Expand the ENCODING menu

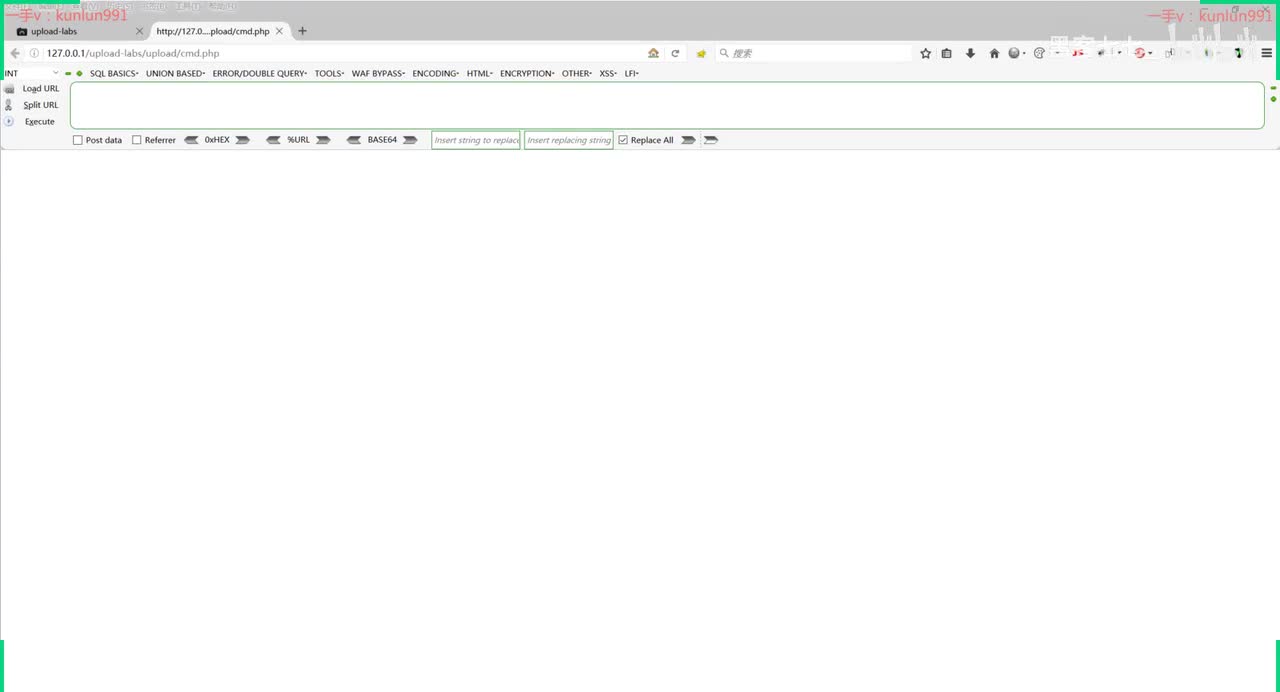pyautogui.click(x=435, y=73)
